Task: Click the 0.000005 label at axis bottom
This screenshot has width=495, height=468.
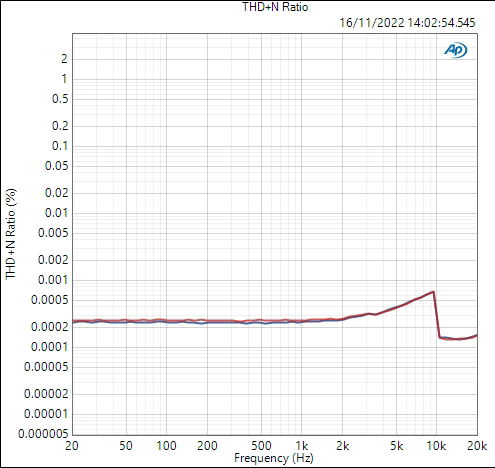Action: point(43,434)
